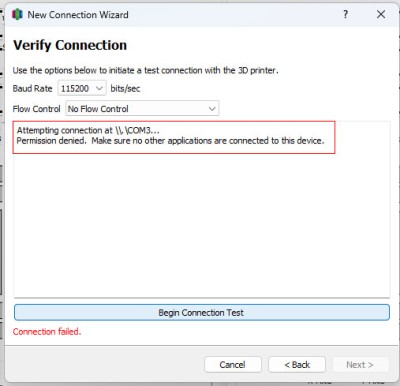Click the Attempting connection at COM3 line
Viewport: 400px width, 386px height.
88,130
